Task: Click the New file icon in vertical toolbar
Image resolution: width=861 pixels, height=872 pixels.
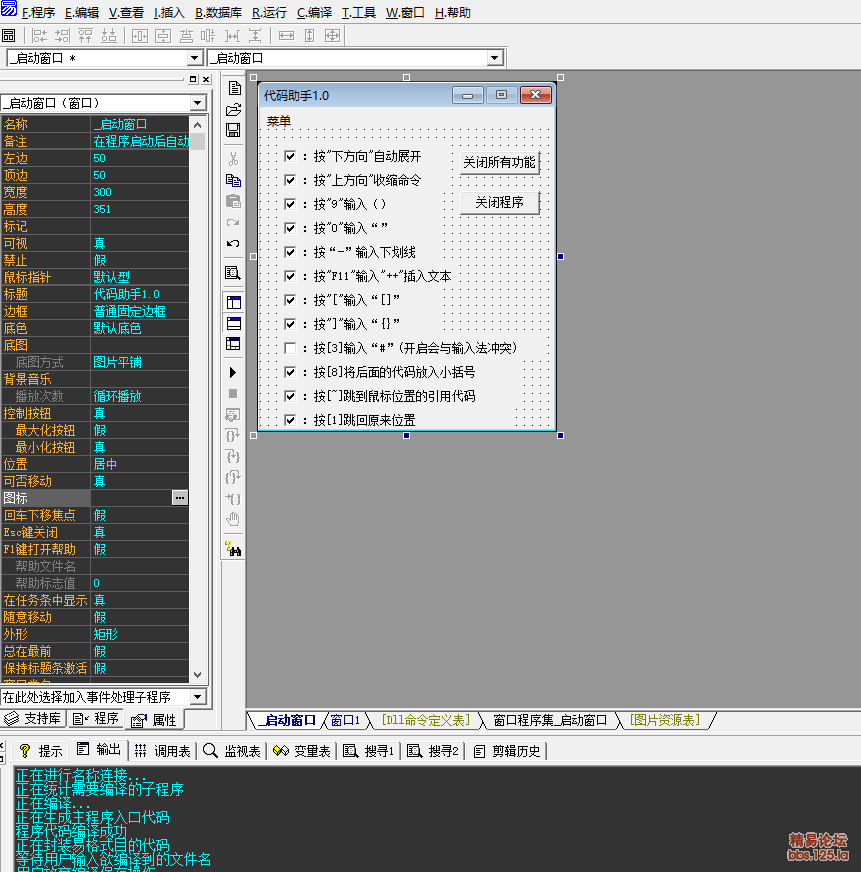Action: 234,88
